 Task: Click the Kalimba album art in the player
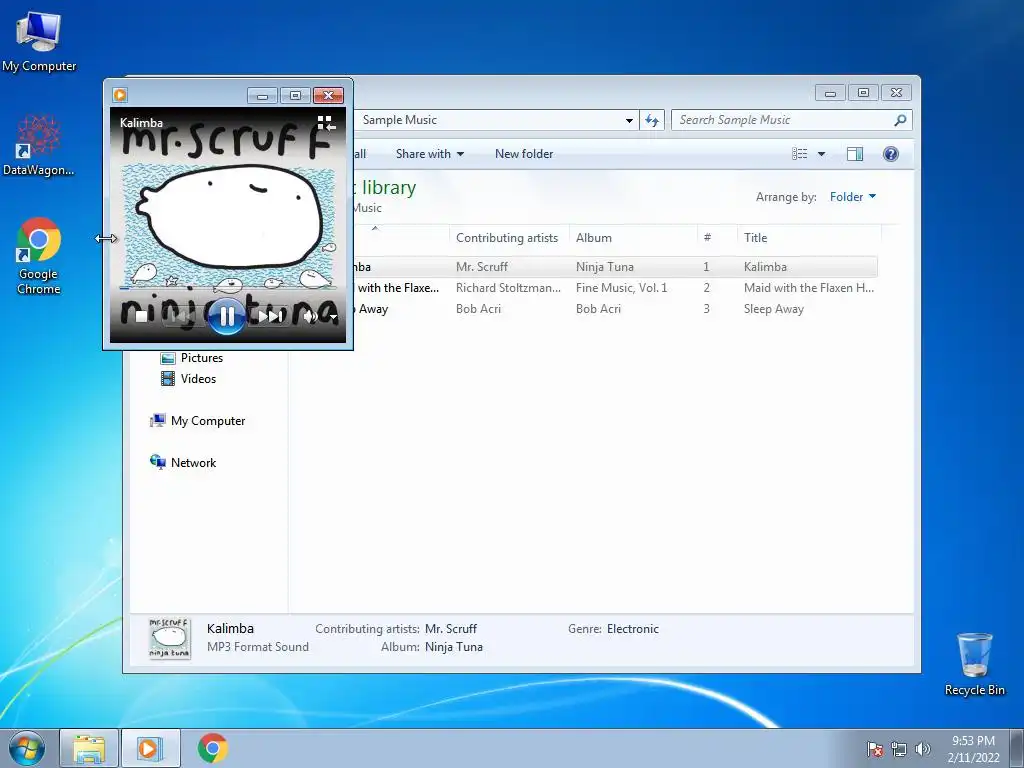pos(228,225)
